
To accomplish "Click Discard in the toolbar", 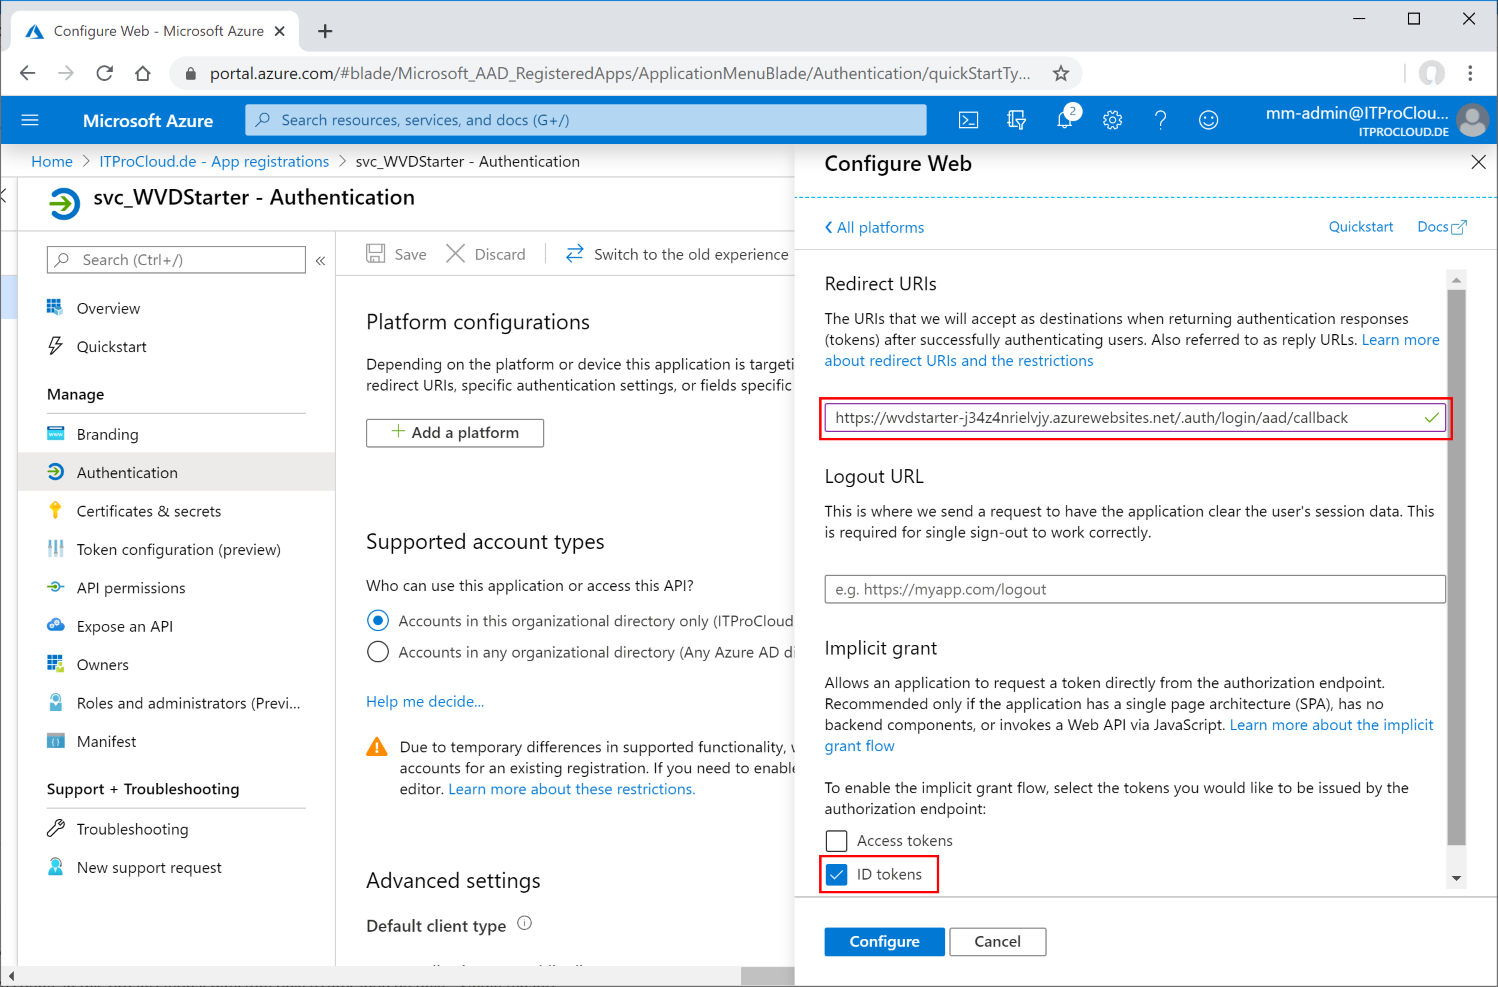I will tap(486, 254).
